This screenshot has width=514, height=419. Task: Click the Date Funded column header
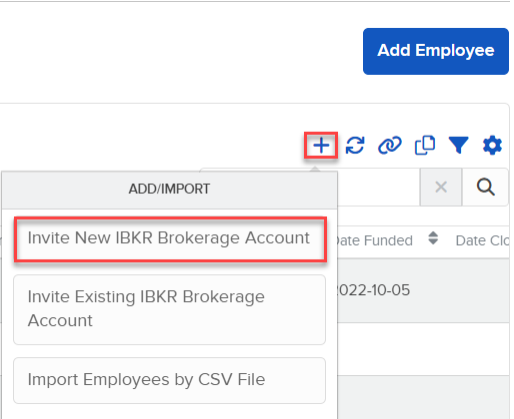(375, 240)
